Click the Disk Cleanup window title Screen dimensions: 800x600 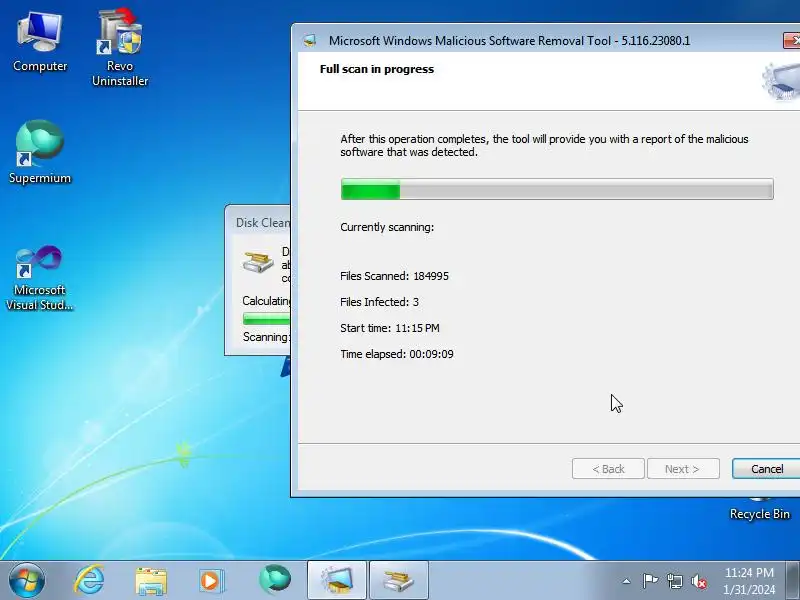263,222
